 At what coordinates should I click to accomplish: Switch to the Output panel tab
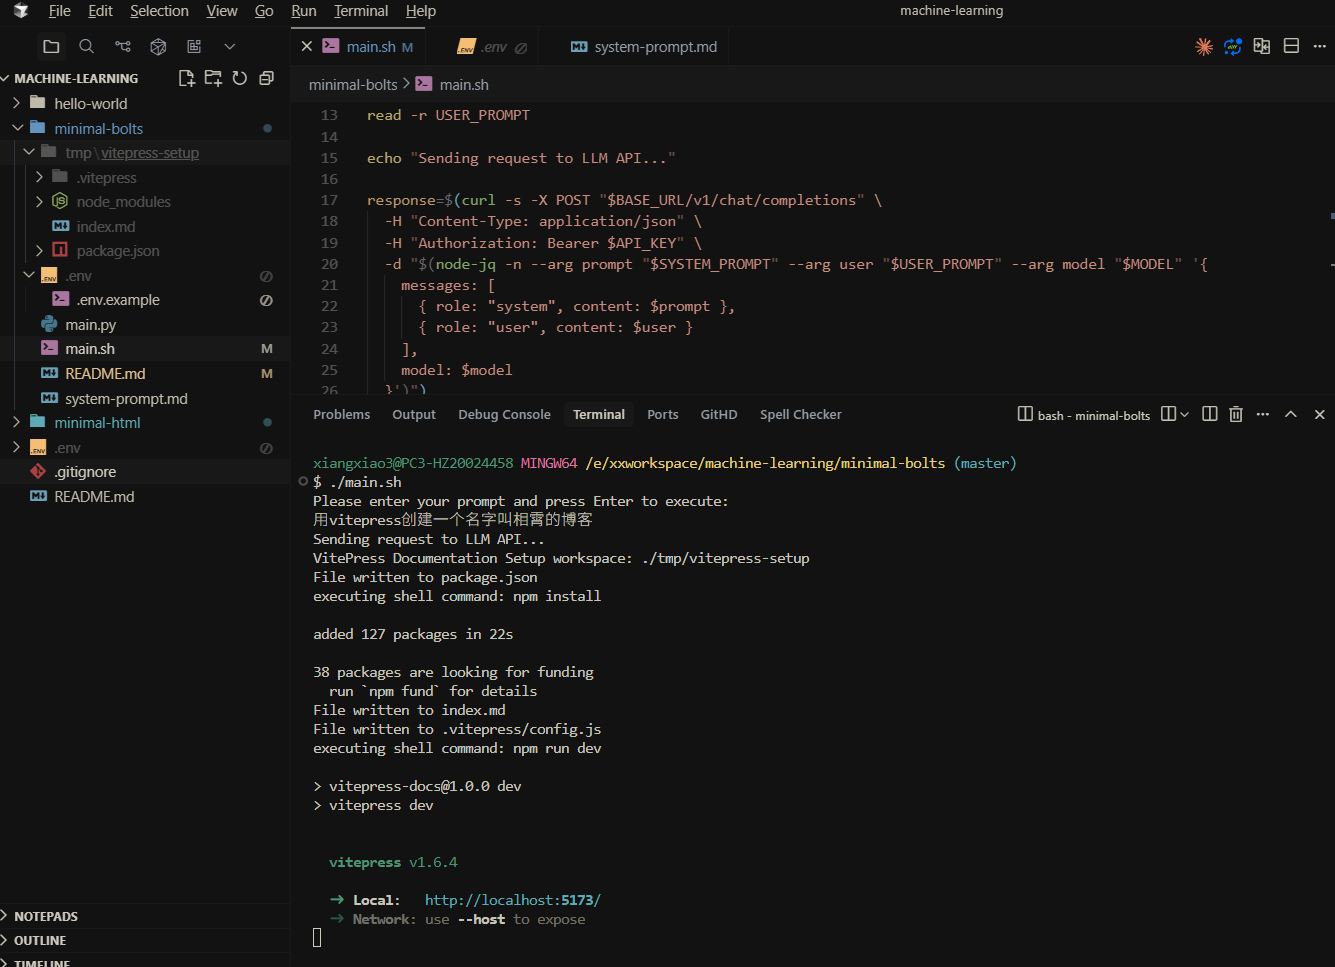[x=414, y=414]
